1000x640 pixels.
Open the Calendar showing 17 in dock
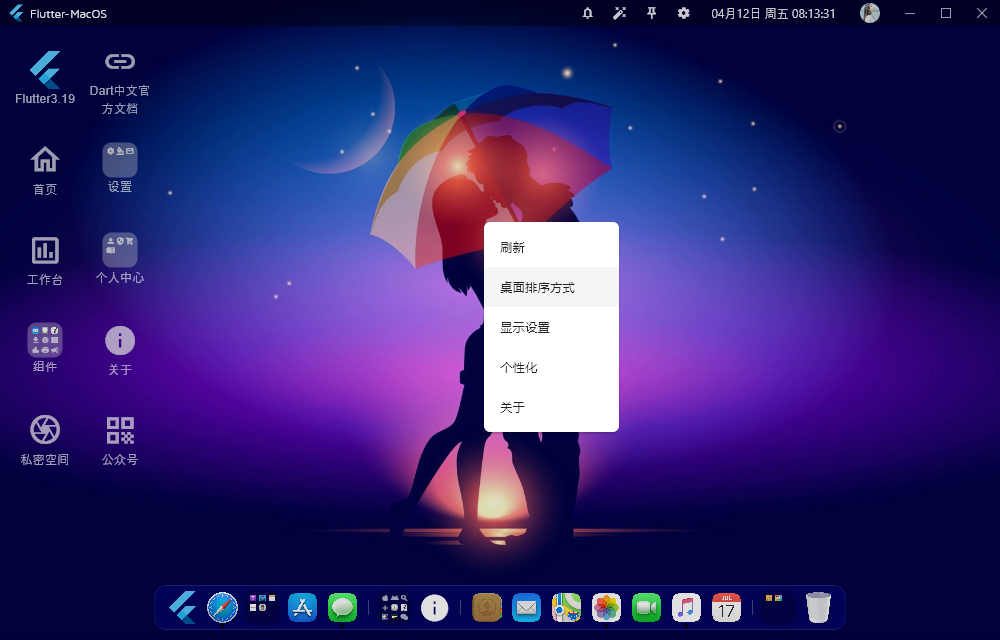click(726, 607)
